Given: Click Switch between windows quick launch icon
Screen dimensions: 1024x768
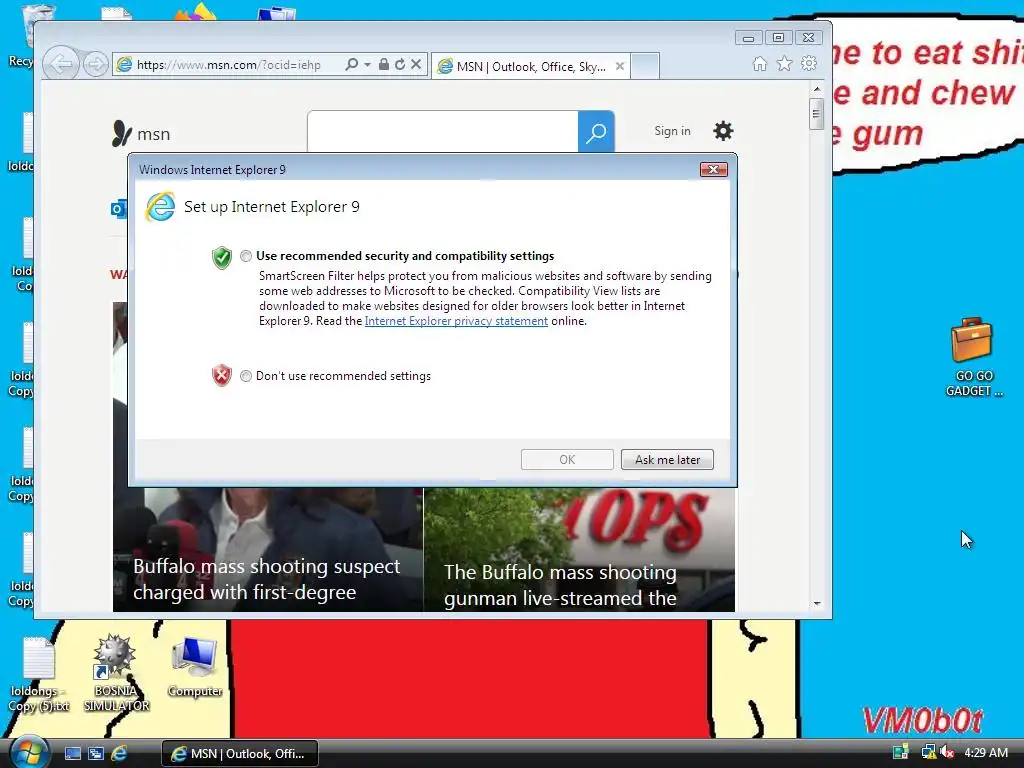Looking at the screenshot, I should point(96,754).
